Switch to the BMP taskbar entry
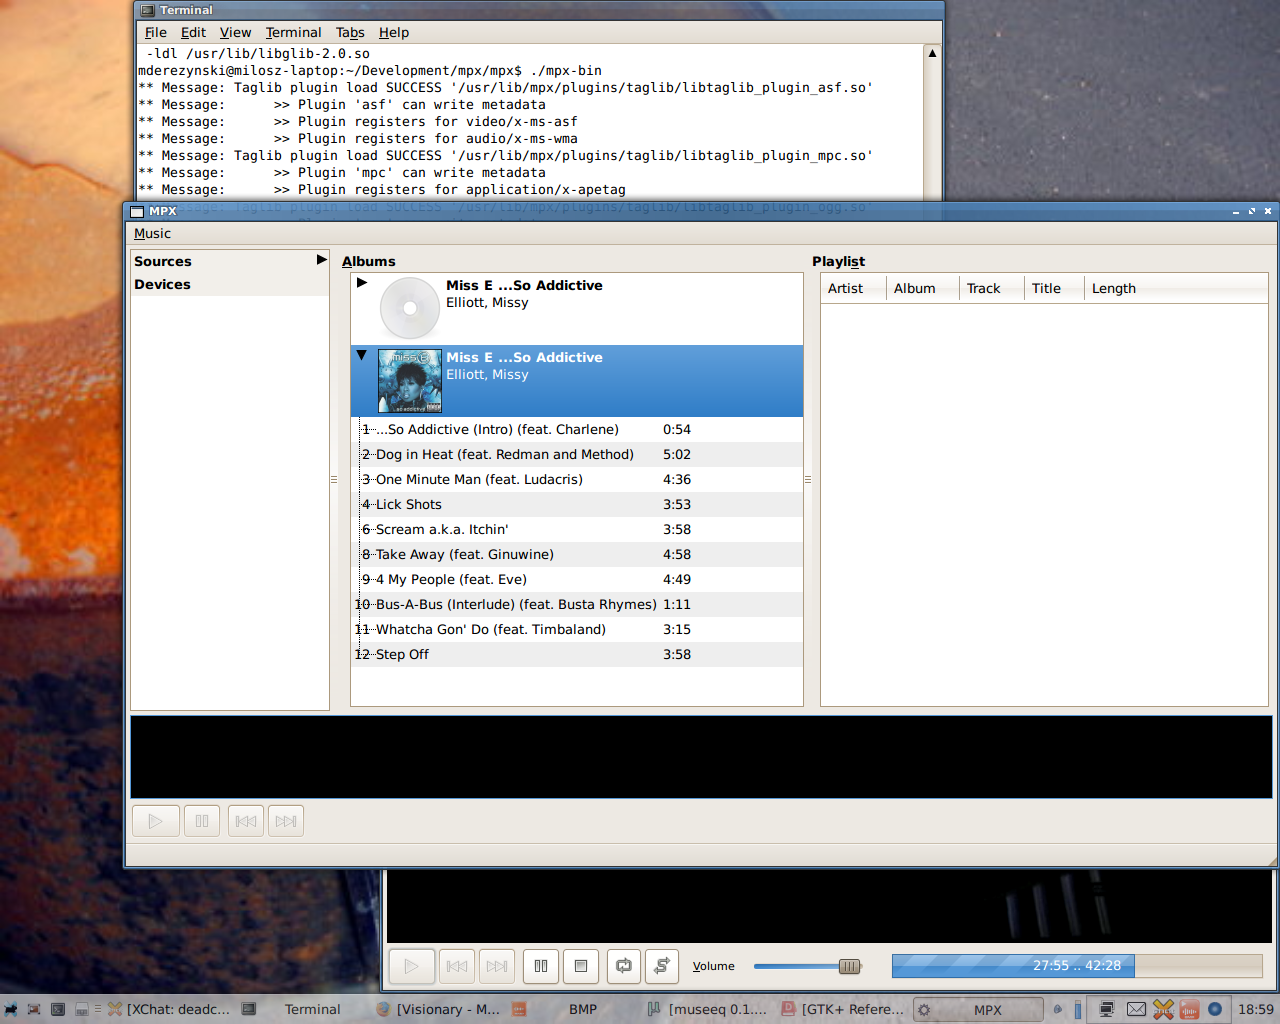This screenshot has height=1024, width=1280. [x=572, y=1009]
